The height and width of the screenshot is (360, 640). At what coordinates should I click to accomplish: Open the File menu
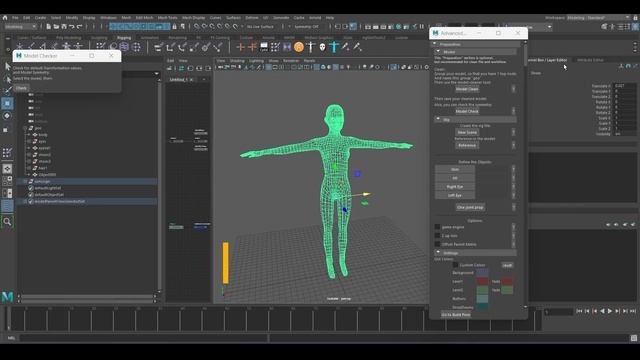coord(15,18)
